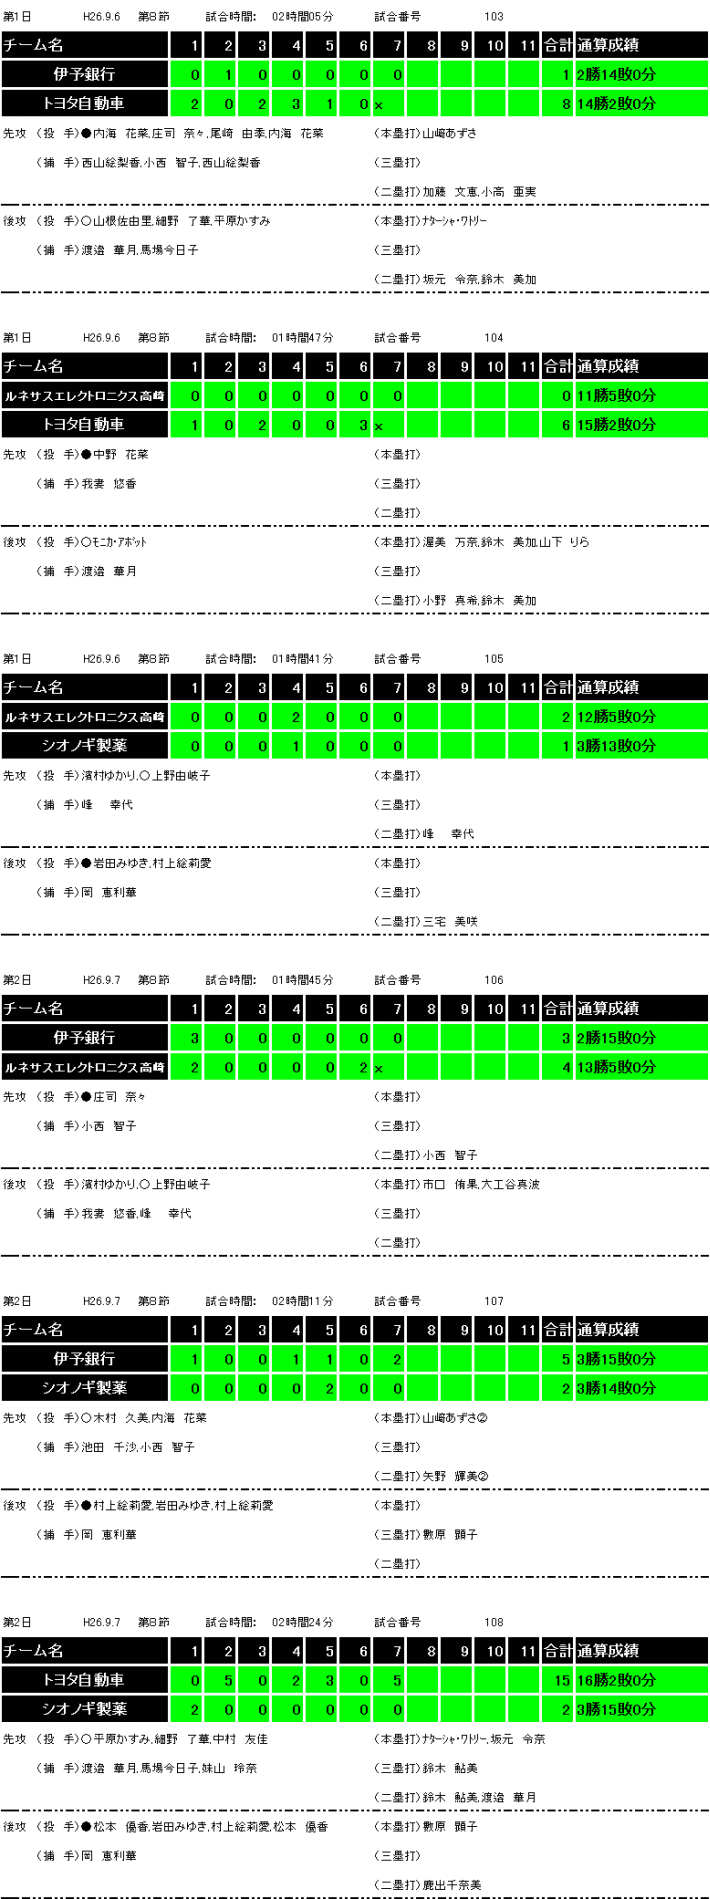Image resolution: width=710 pixels, height=1899 pixels.
Task: Click home run entry 渥美 万奈,鈴木 美加,山下 りら
Action: tap(506, 542)
